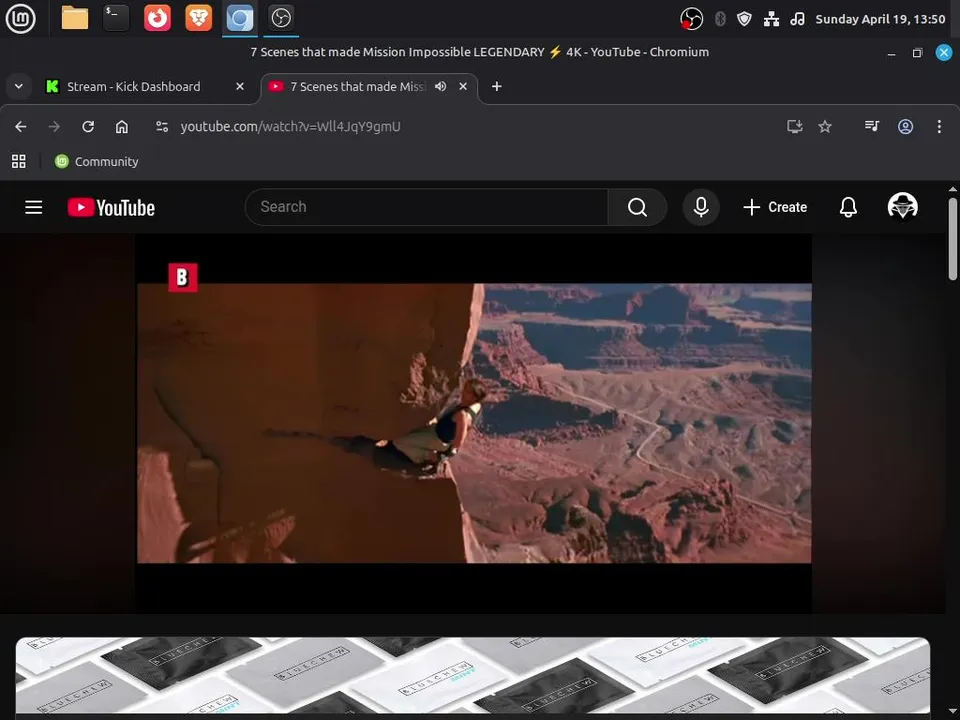
Task: Open the shield security tray icon
Action: coord(744,19)
